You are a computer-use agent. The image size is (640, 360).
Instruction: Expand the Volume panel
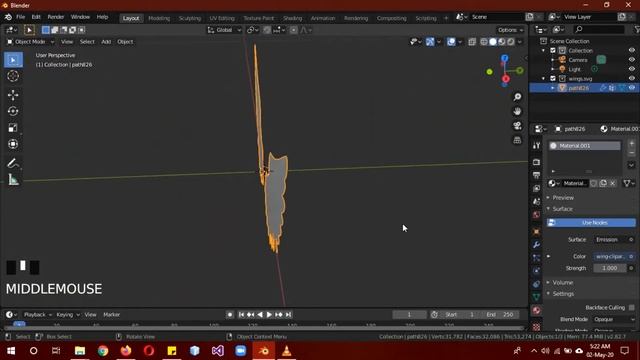click(x=562, y=282)
